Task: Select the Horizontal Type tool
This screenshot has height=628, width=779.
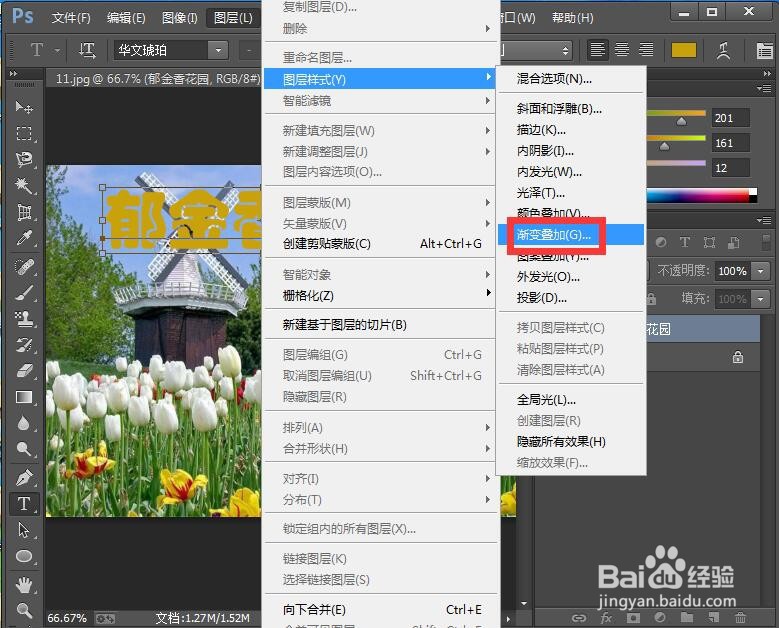Action: point(24,504)
